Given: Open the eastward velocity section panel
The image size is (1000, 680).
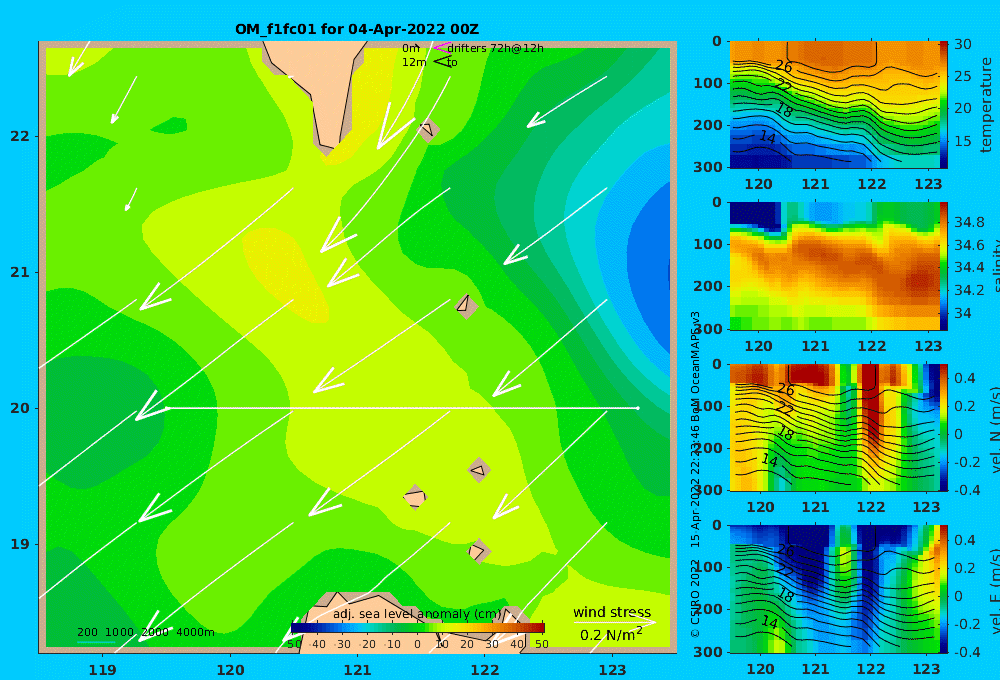Looking at the screenshot, I should [x=834, y=589].
